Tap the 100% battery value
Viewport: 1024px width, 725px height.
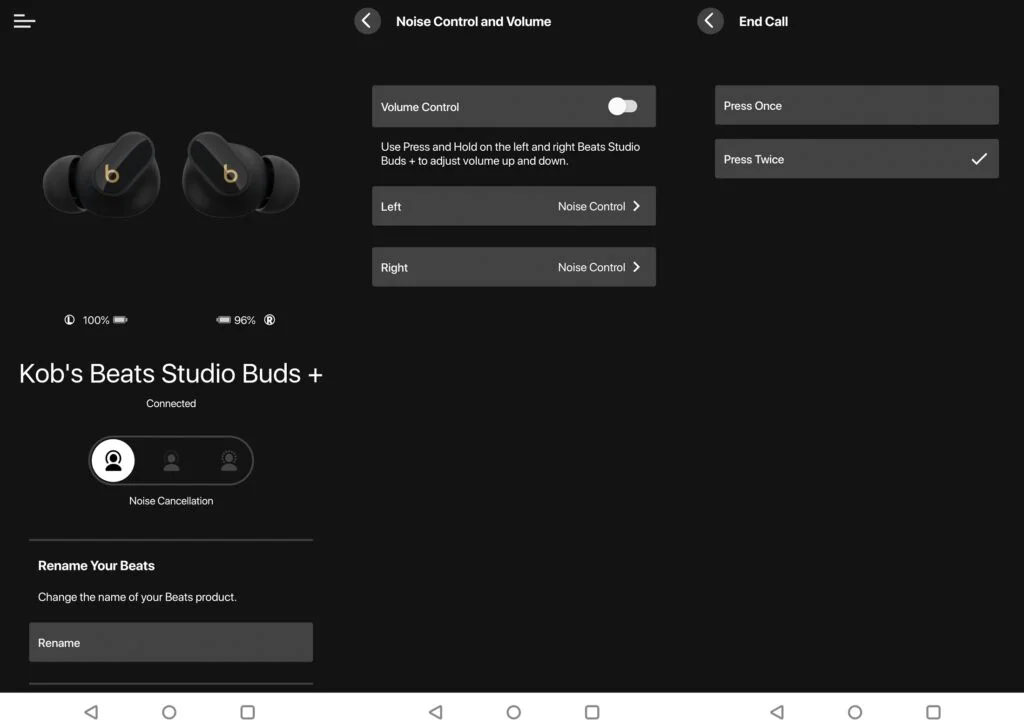pyautogui.click(x=96, y=320)
